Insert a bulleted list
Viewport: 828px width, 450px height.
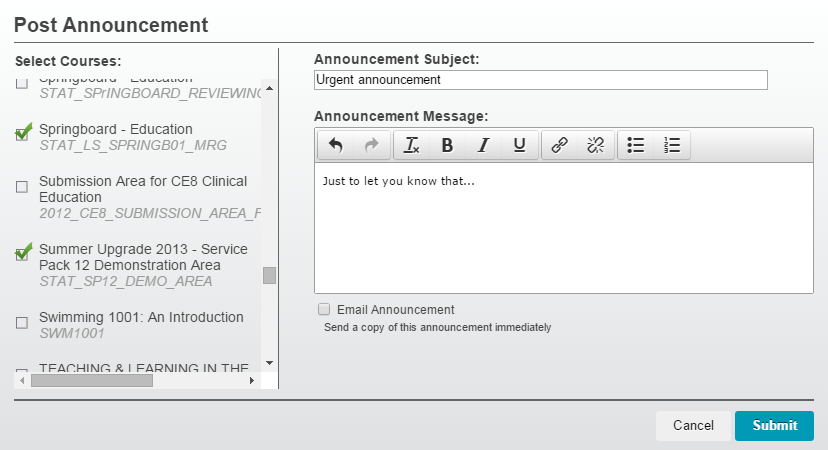pyautogui.click(x=636, y=145)
